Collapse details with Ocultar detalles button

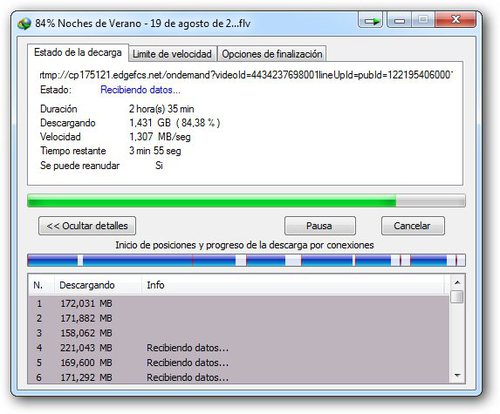pyautogui.click(x=87, y=226)
